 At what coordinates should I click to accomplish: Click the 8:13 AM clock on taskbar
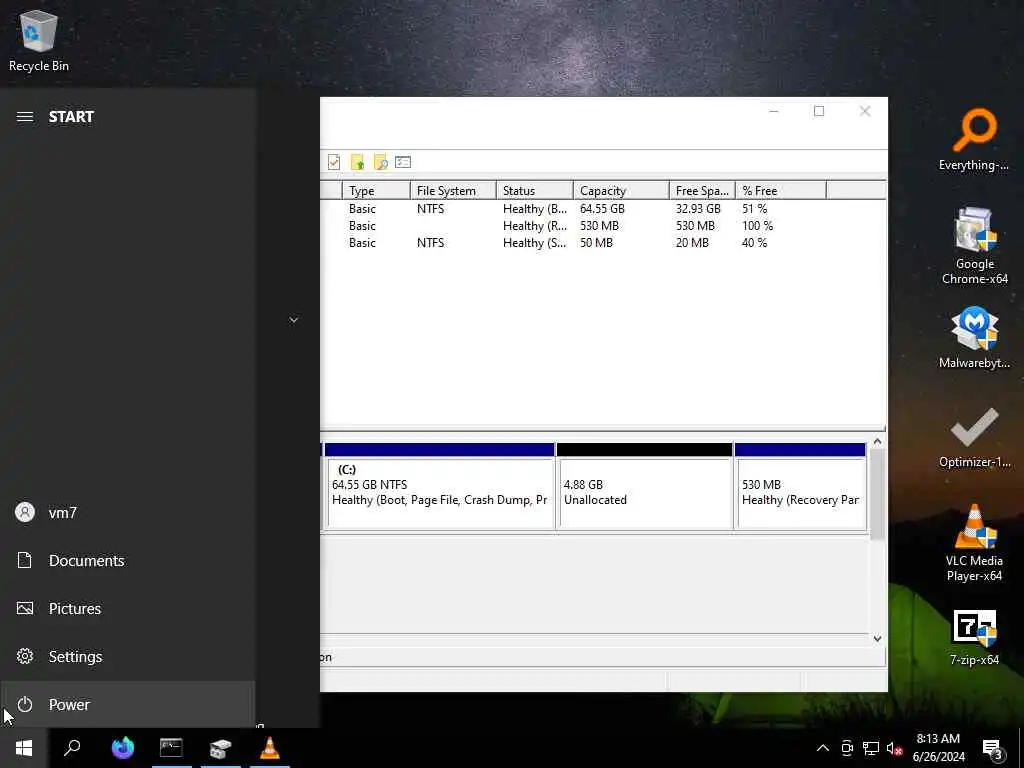[938, 739]
